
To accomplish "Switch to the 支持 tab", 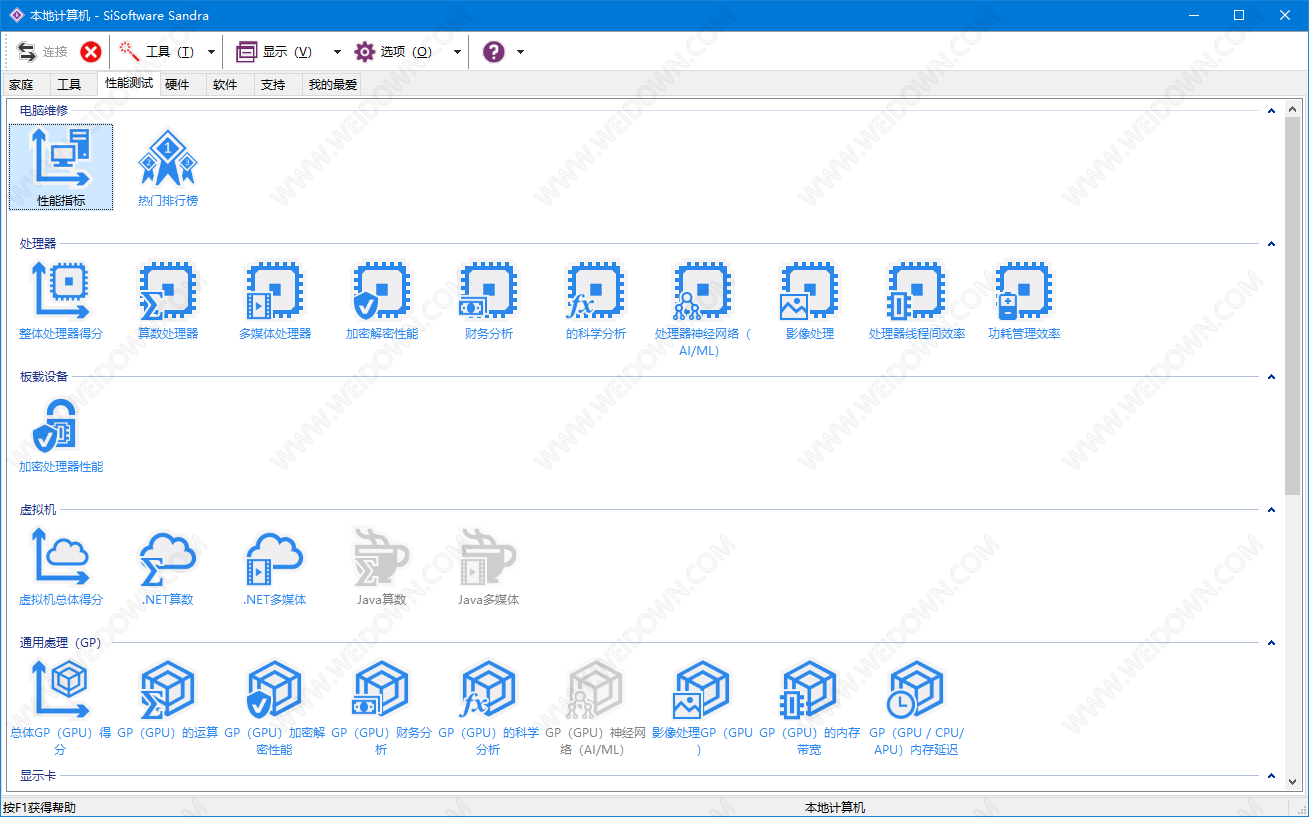I will (x=273, y=85).
